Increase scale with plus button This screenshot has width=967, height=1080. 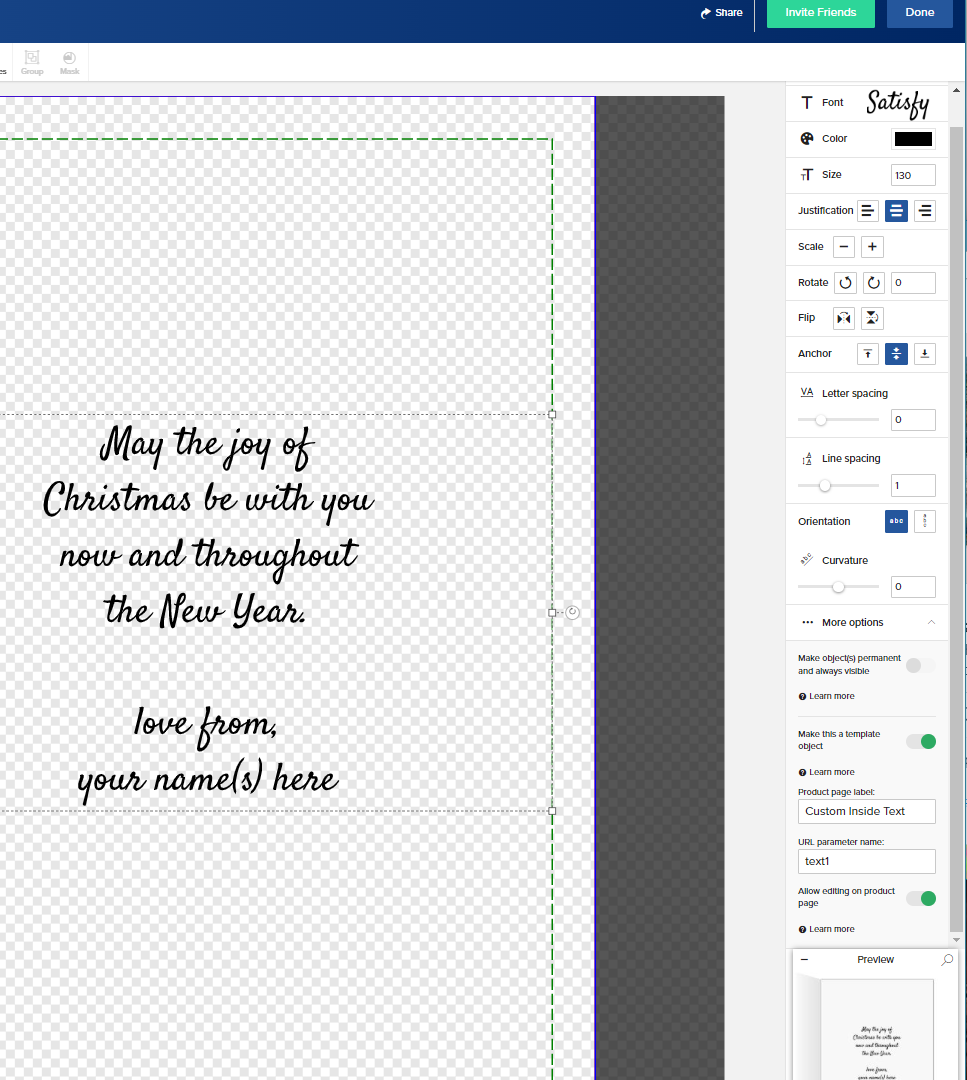(872, 247)
